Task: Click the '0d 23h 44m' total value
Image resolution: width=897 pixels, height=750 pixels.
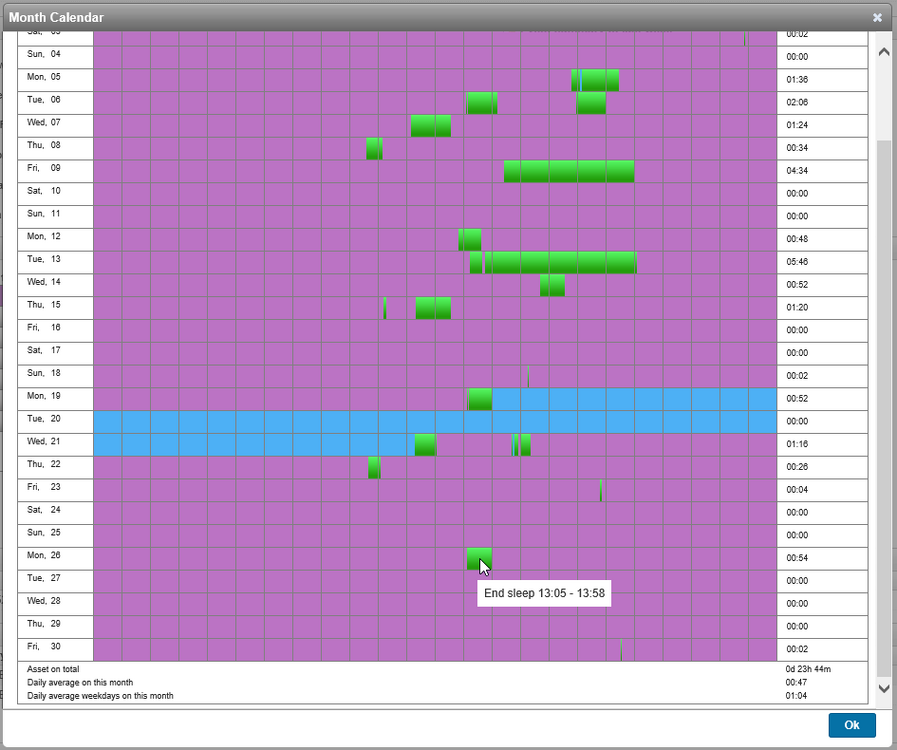Action: coord(808,669)
